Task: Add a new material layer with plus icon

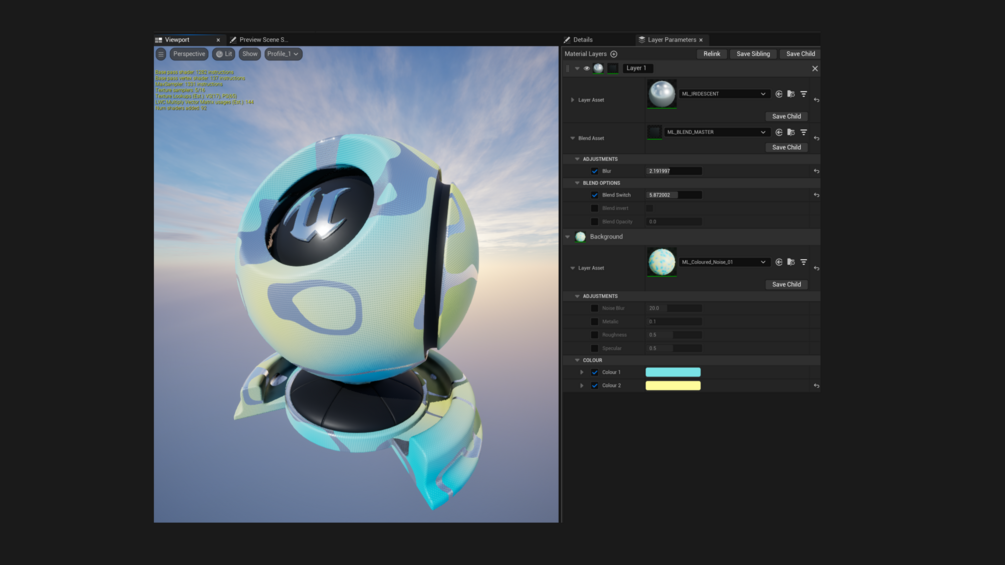Action: [613, 54]
